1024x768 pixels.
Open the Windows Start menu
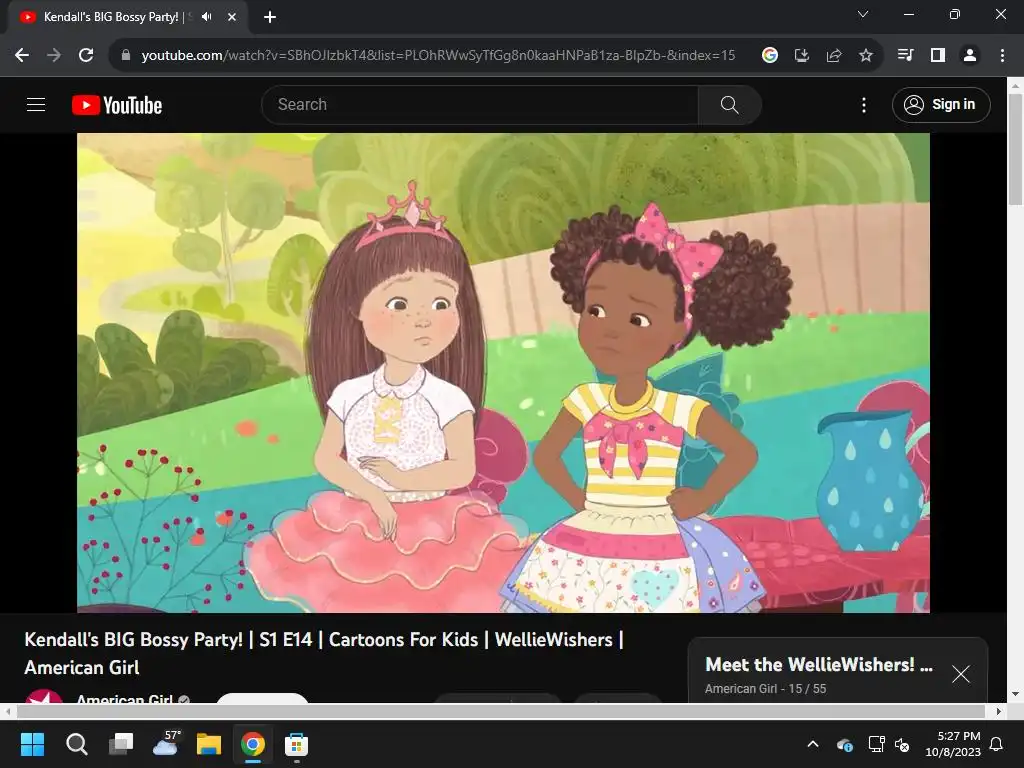pyautogui.click(x=32, y=744)
